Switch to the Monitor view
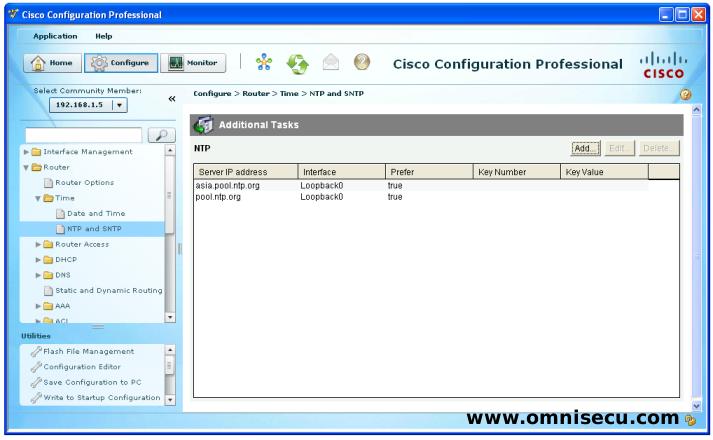713x440 pixels. point(193,63)
